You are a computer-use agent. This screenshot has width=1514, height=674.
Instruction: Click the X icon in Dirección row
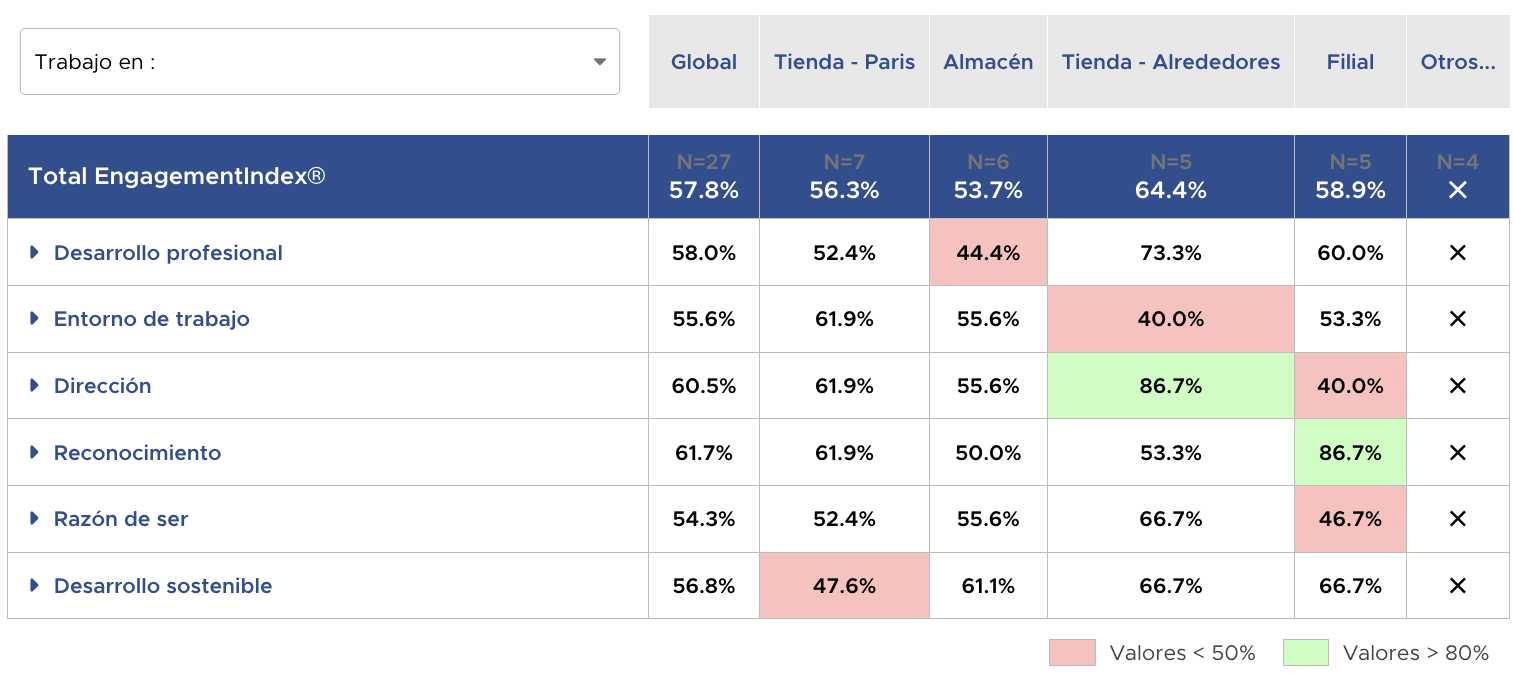[1457, 386]
